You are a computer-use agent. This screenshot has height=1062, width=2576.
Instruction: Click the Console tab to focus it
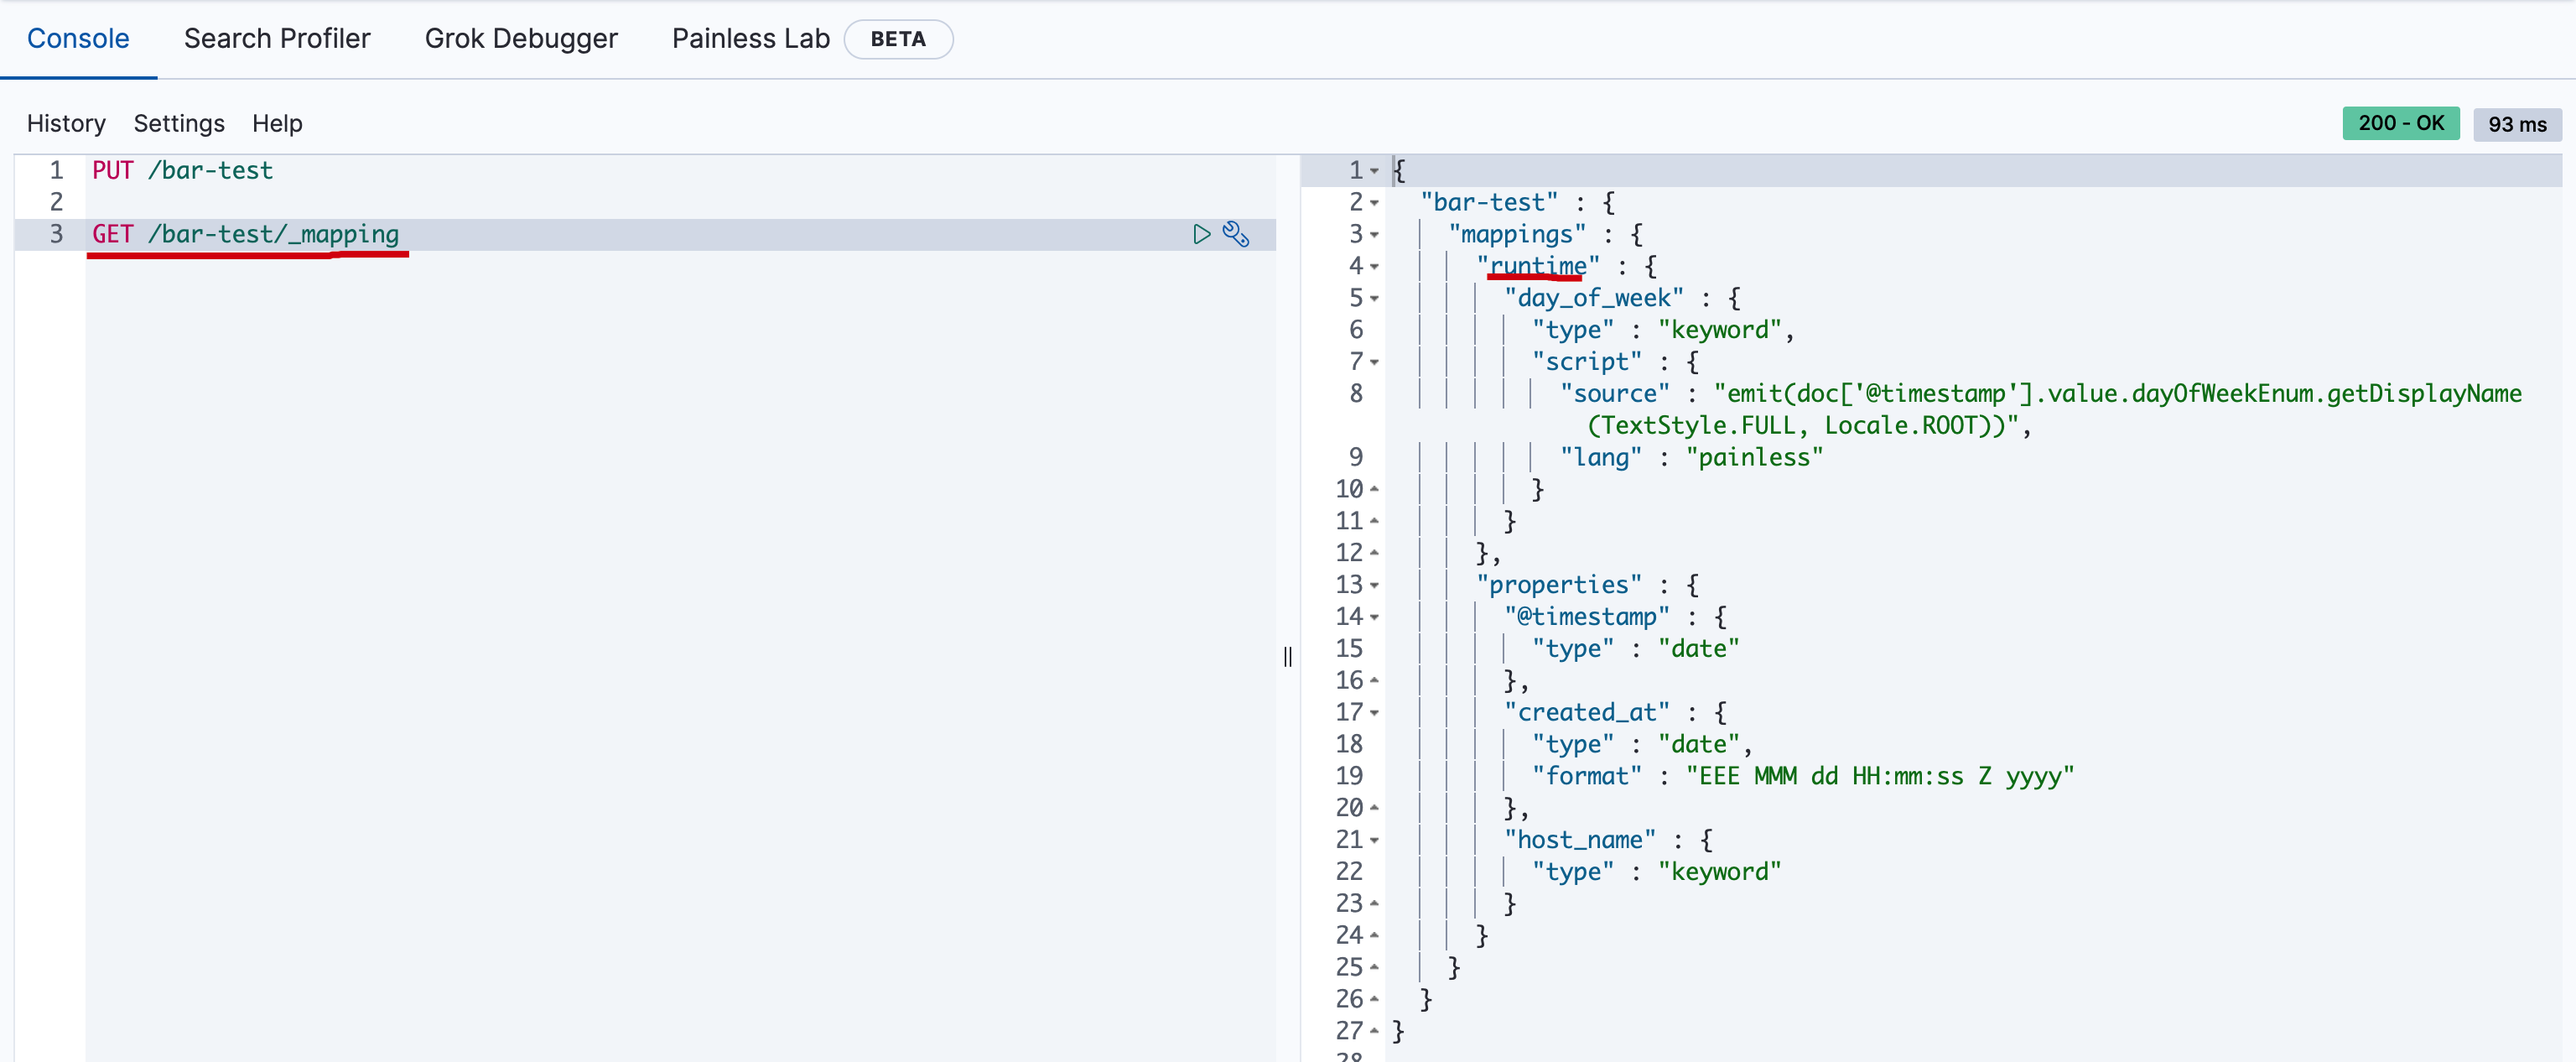pos(79,36)
